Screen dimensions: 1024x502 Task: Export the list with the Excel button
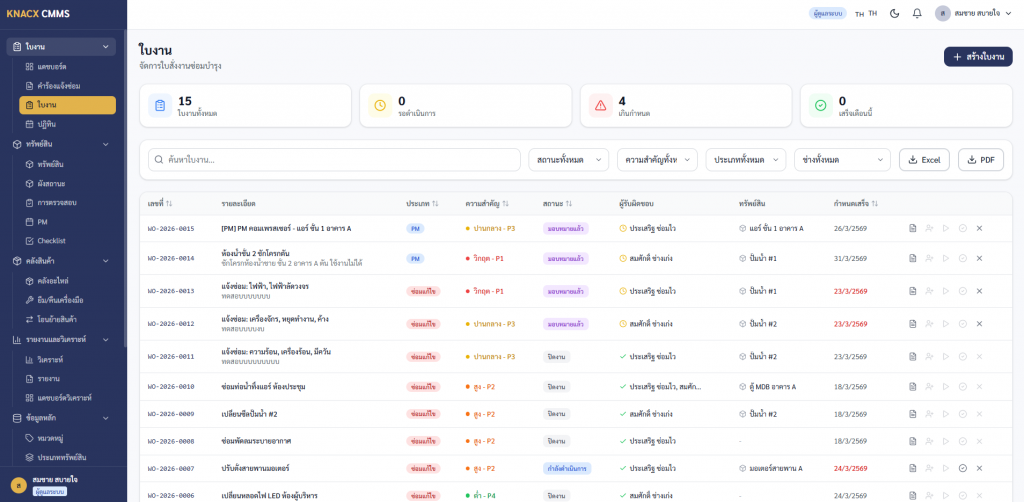[x=924, y=160]
